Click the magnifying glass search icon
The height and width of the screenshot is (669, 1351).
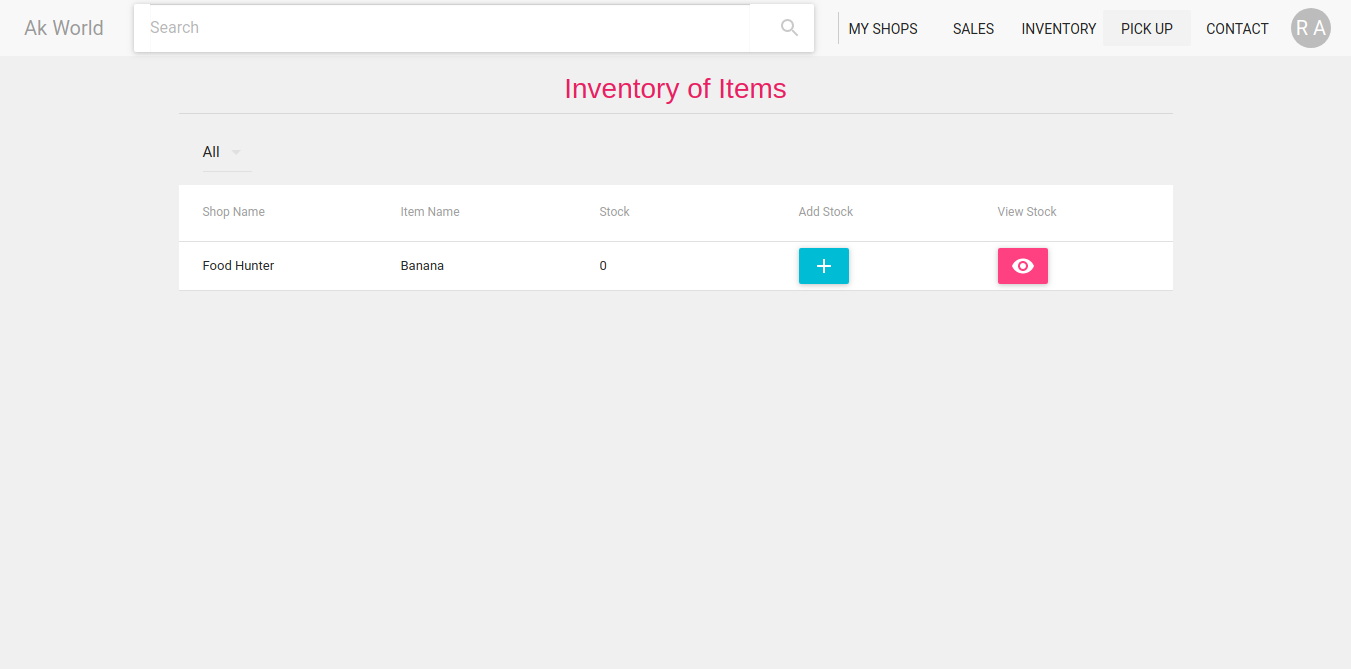point(789,28)
